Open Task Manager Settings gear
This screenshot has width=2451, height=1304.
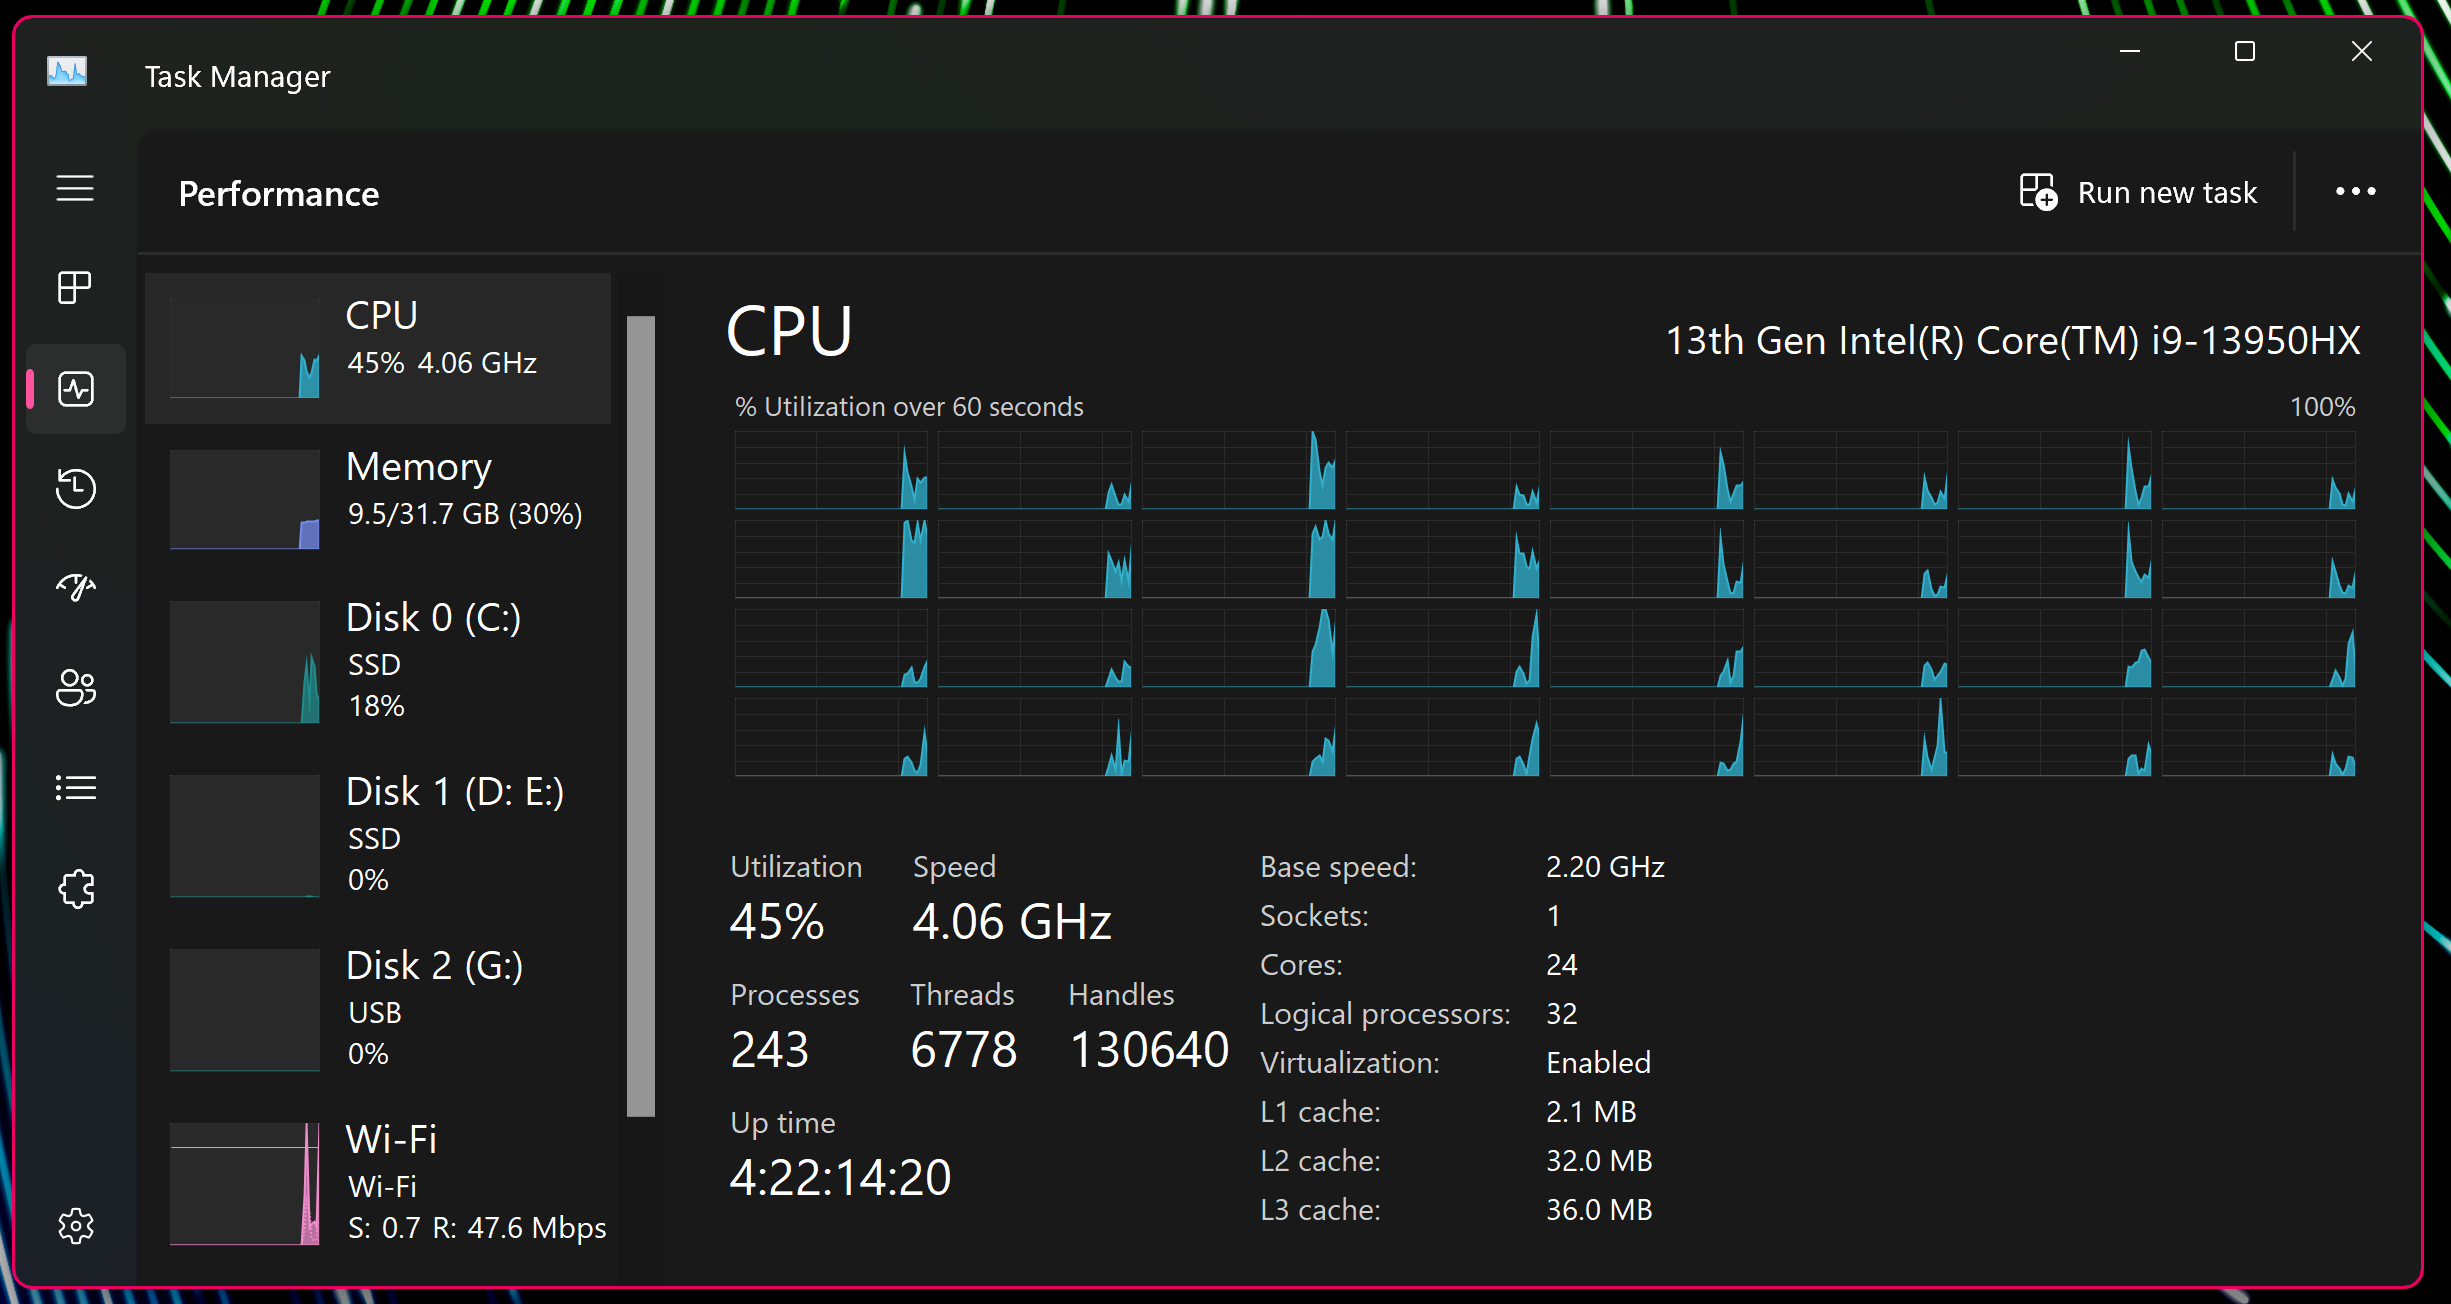tap(75, 1226)
